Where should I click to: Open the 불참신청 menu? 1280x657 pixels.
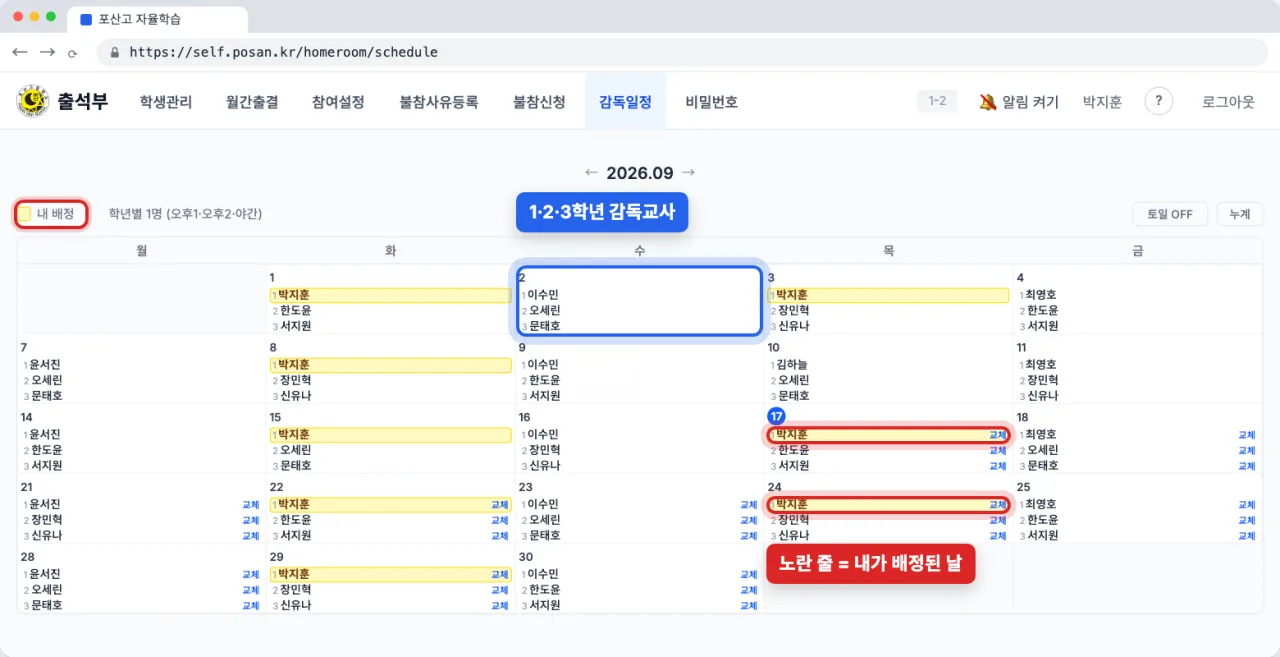[x=539, y=101]
